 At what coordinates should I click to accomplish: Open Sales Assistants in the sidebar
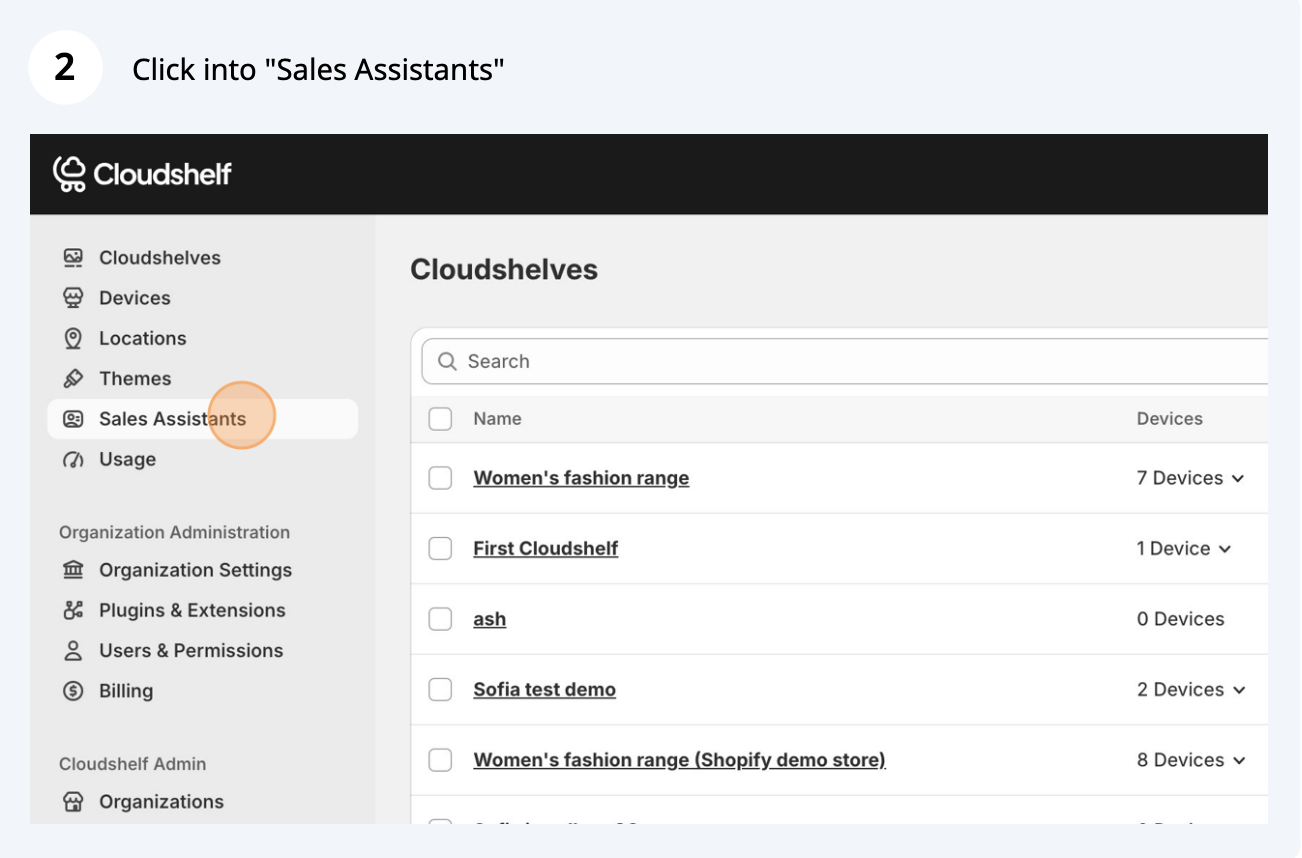pyautogui.click(x=203, y=419)
